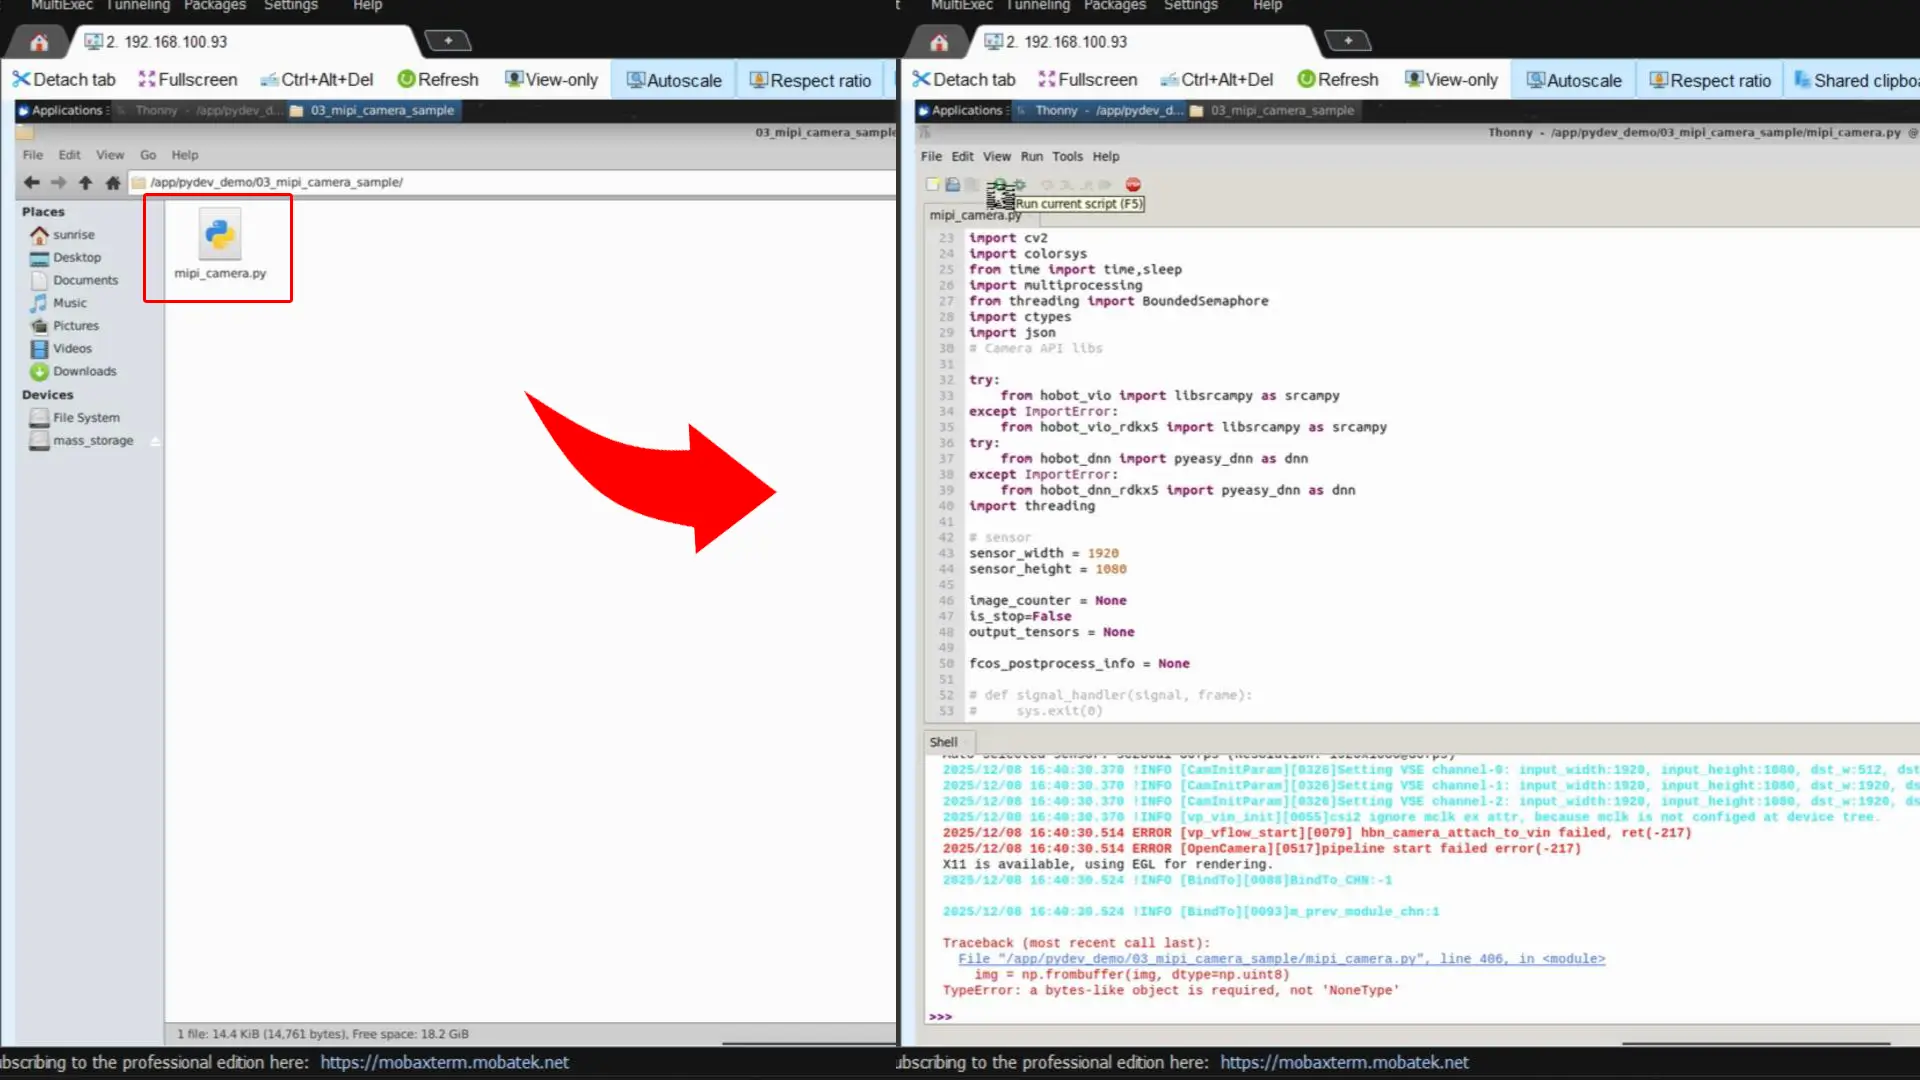Open the Run menu in Thonny
Screen dimensions: 1920x1080
(x=1031, y=156)
